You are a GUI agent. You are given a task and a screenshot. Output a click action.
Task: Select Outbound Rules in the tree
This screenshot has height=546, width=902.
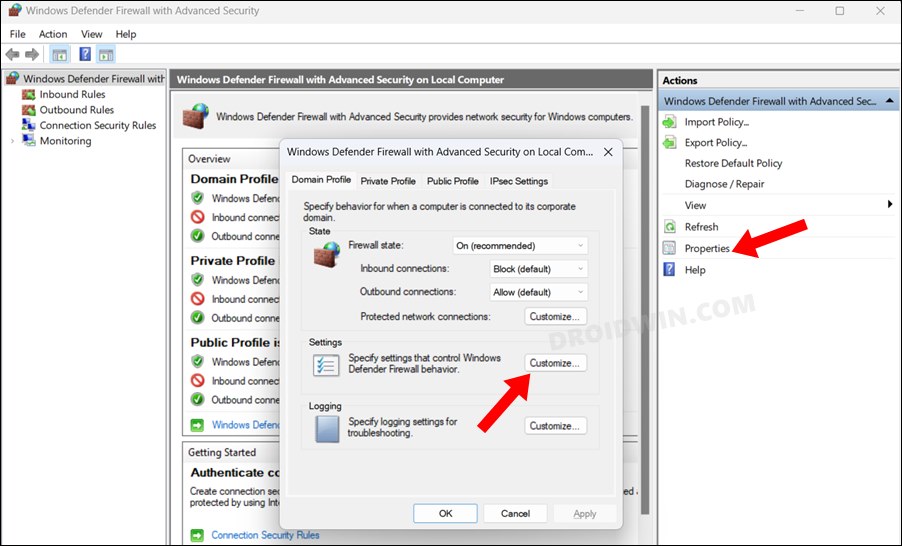pyautogui.click(x=77, y=110)
